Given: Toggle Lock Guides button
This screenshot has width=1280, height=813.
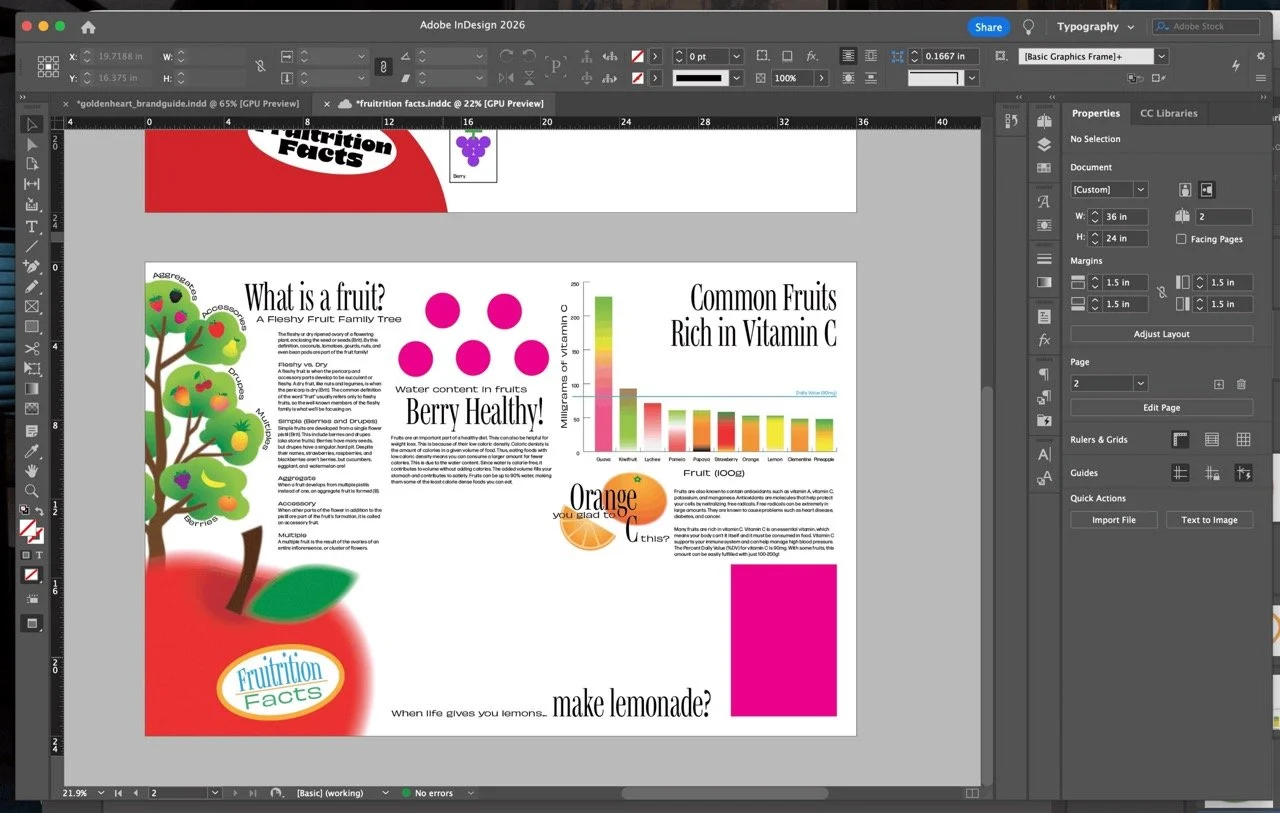Looking at the screenshot, I should (x=1211, y=473).
